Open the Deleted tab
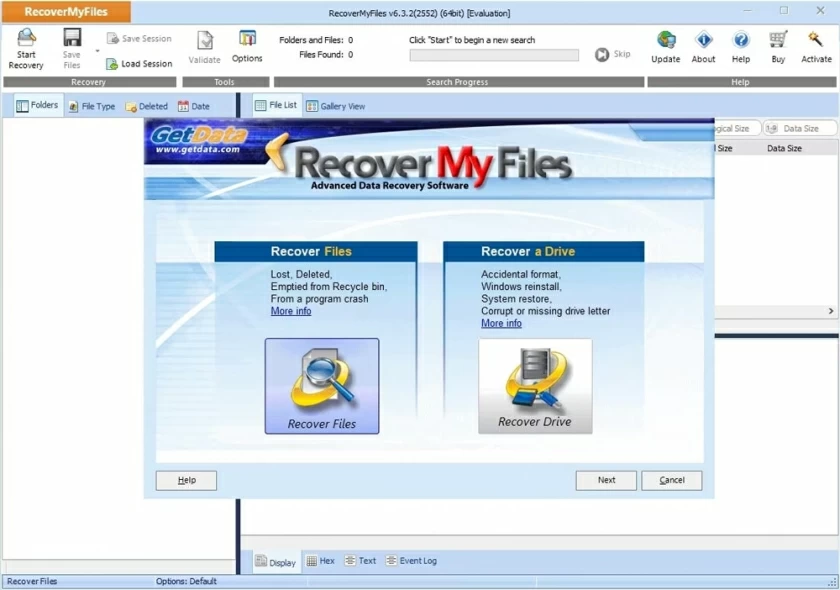This screenshot has height=590, width=840. [148, 105]
